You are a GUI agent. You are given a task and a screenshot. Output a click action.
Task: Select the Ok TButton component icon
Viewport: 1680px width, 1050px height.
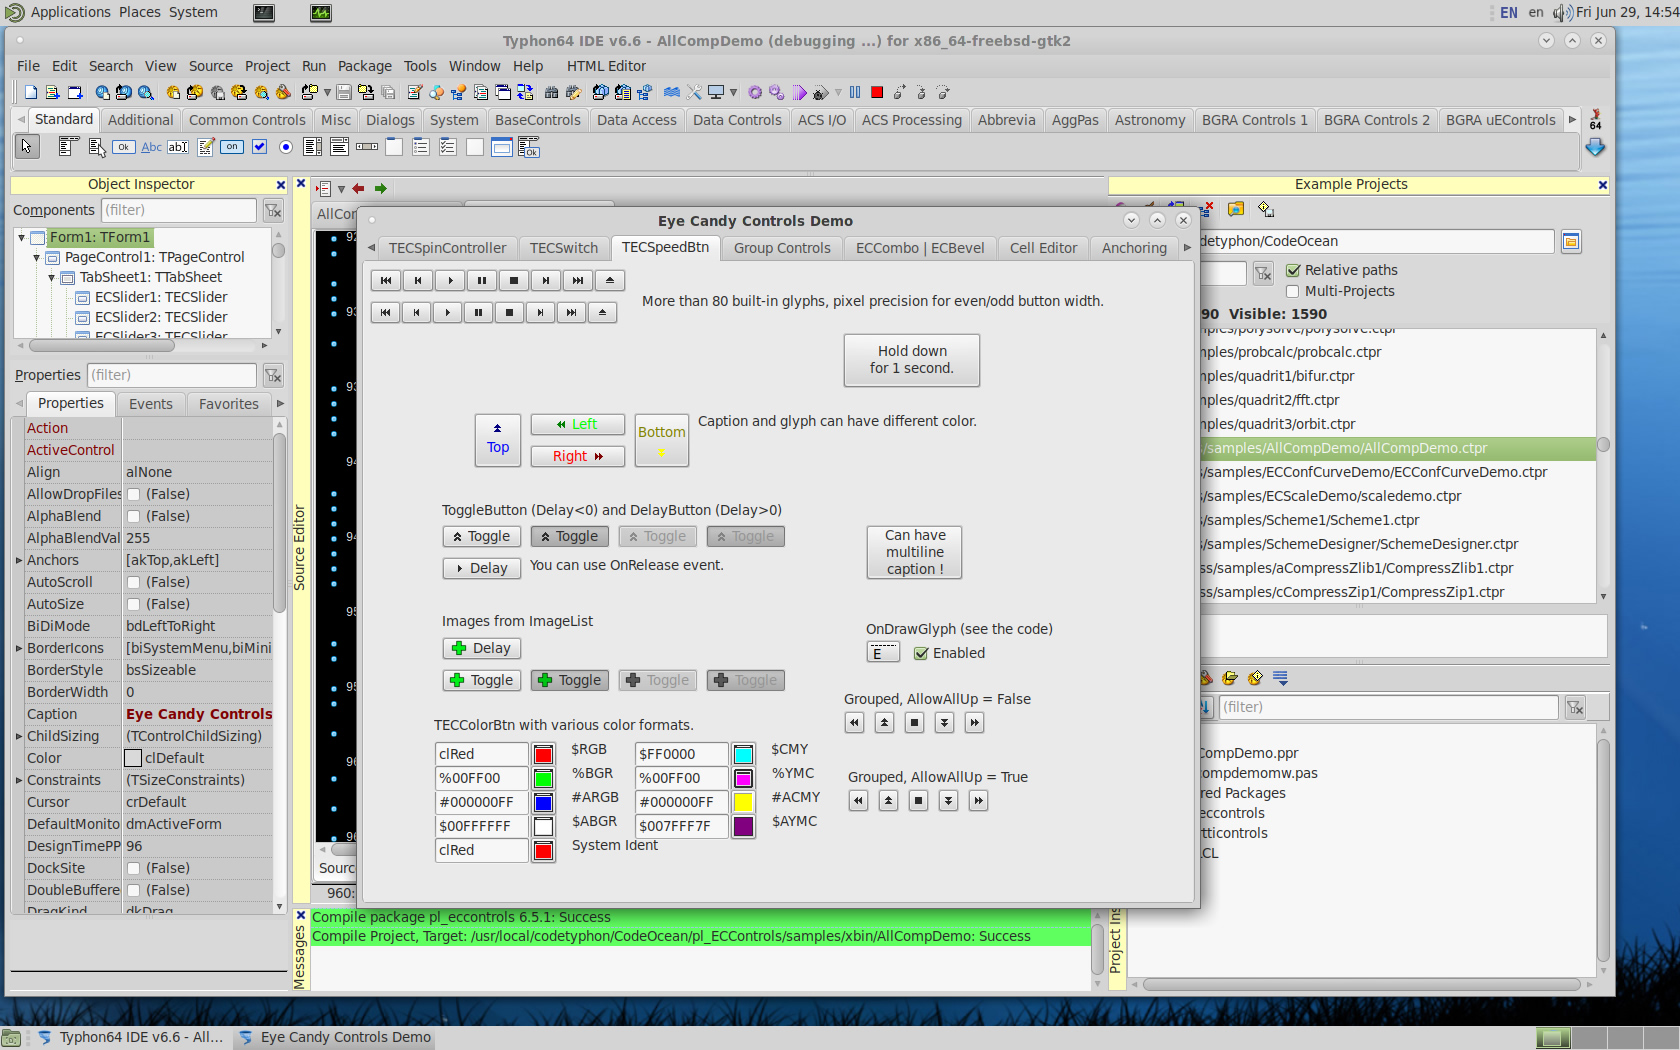pos(123,147)
